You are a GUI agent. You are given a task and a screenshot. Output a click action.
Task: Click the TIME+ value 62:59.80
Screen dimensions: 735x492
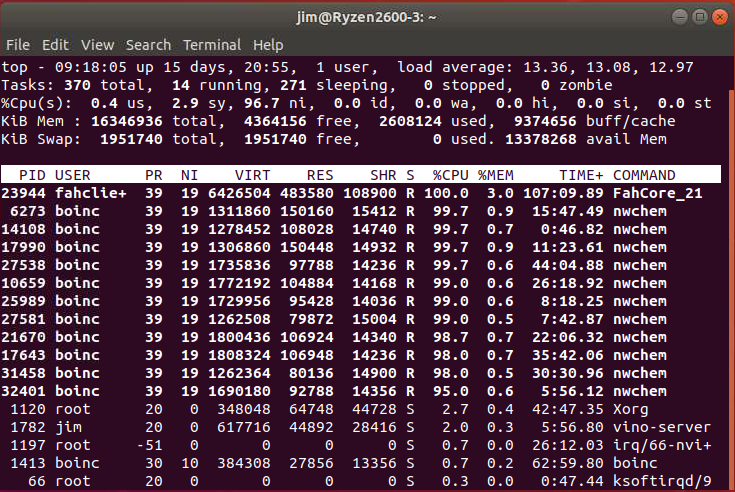pyautogui.click(x=568, y=463)
